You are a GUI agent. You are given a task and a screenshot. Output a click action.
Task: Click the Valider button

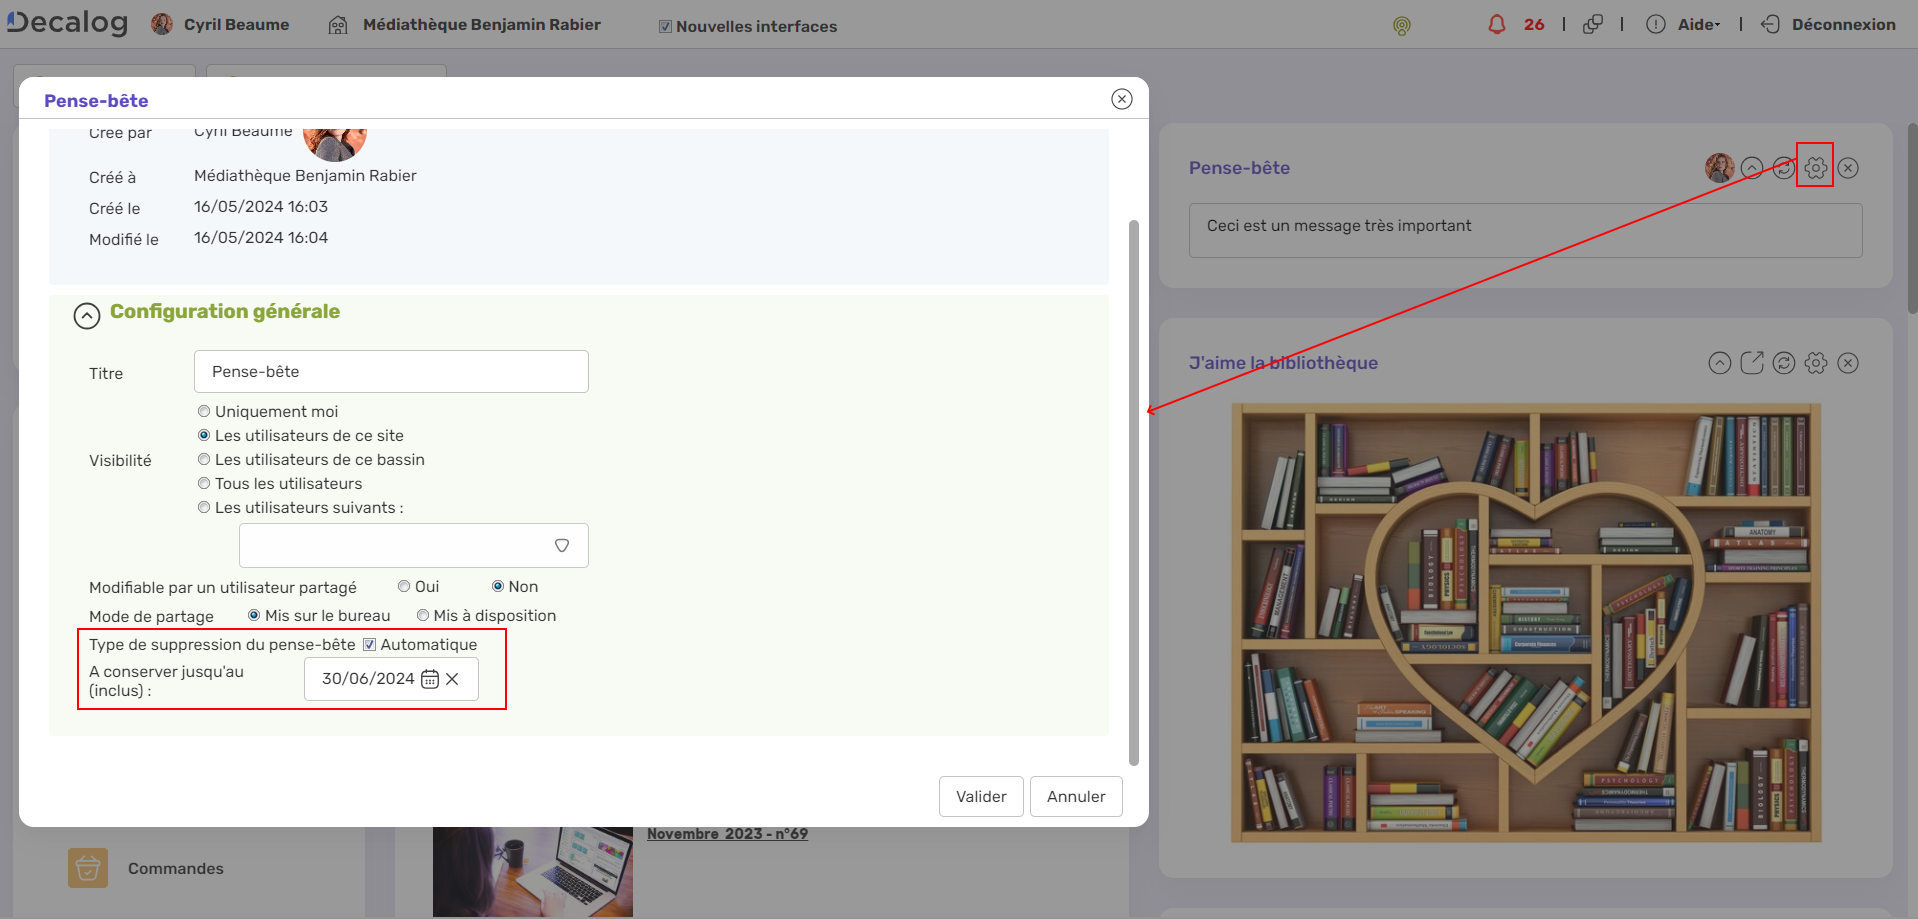980,796
